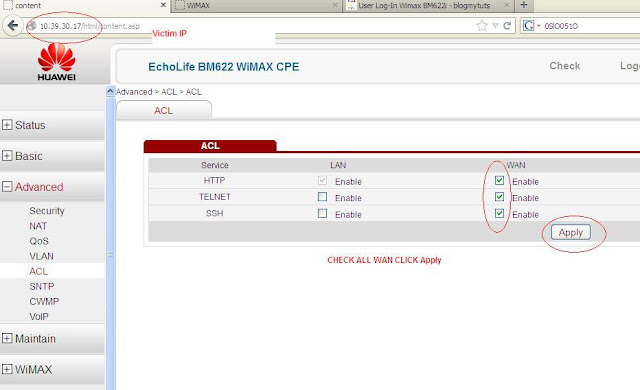The image size is (640, 390).
Task: Click the Huawei logo
Action: coord(56,62)
